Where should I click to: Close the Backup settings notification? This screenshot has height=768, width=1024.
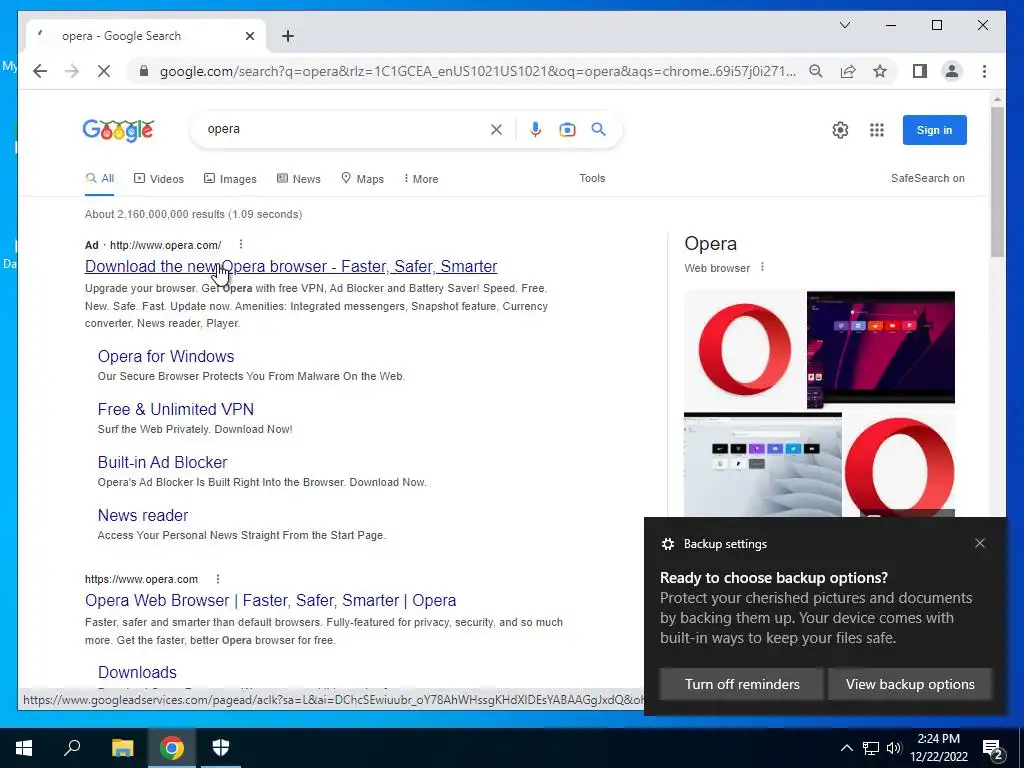pos(980,543)
